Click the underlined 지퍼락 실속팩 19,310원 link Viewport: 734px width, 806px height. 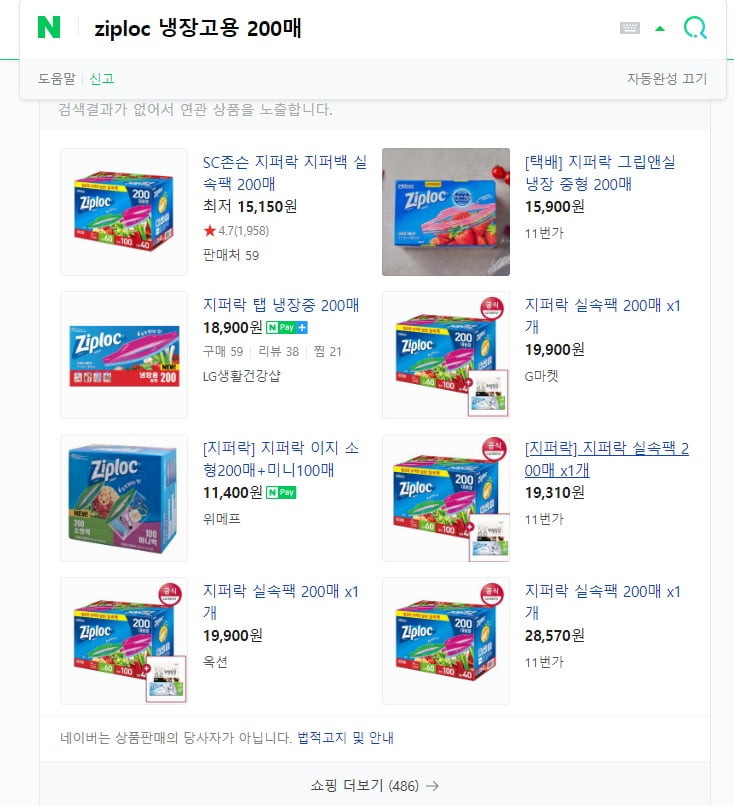[607, 459]
